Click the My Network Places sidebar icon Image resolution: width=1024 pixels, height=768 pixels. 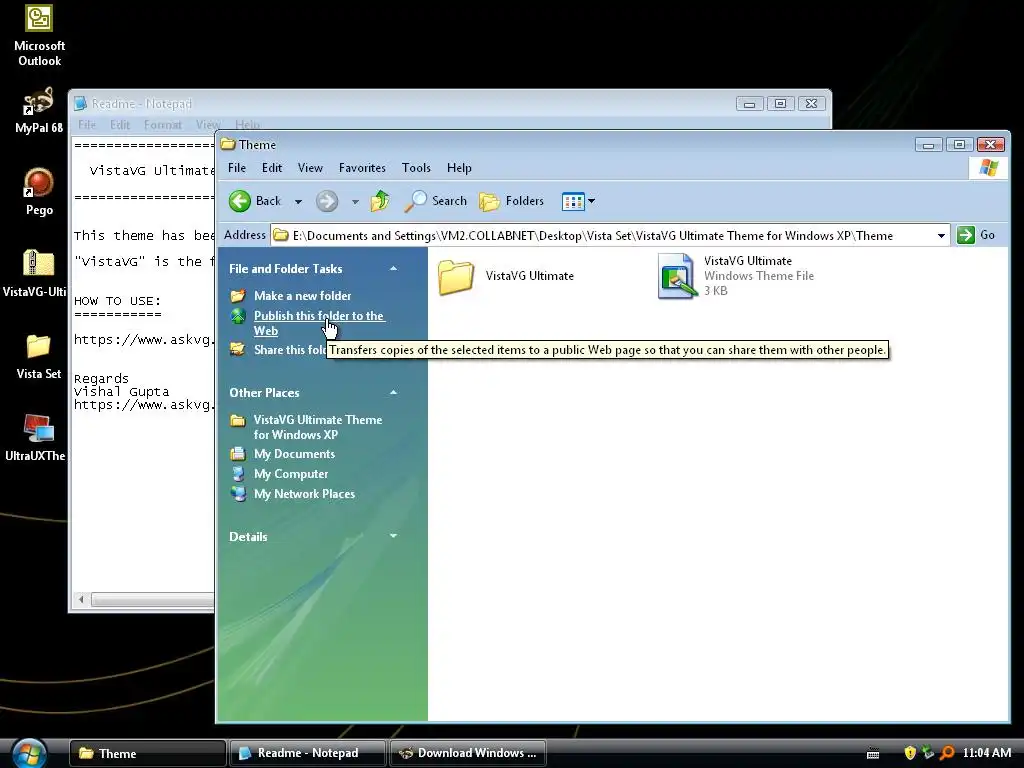click(x=238, y=494)
